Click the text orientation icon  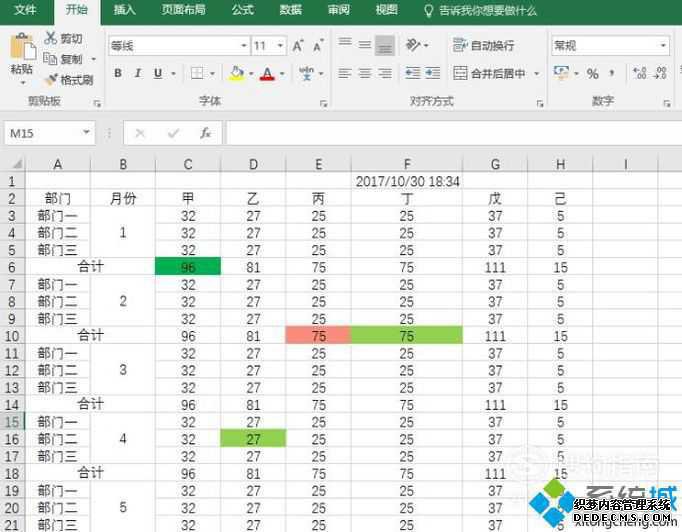[x=413, y=44]
